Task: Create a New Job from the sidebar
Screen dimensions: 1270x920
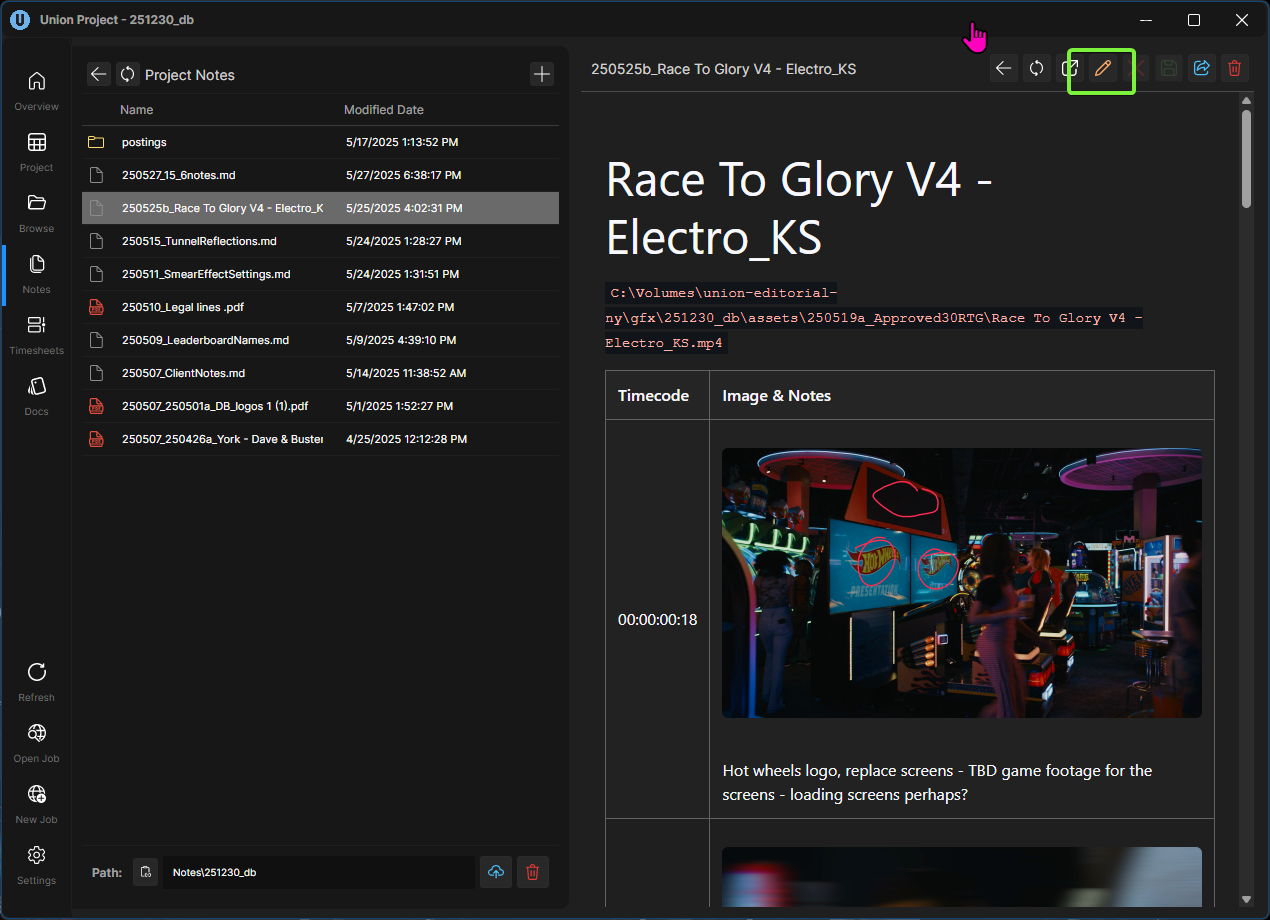Action: coord(36,802)
